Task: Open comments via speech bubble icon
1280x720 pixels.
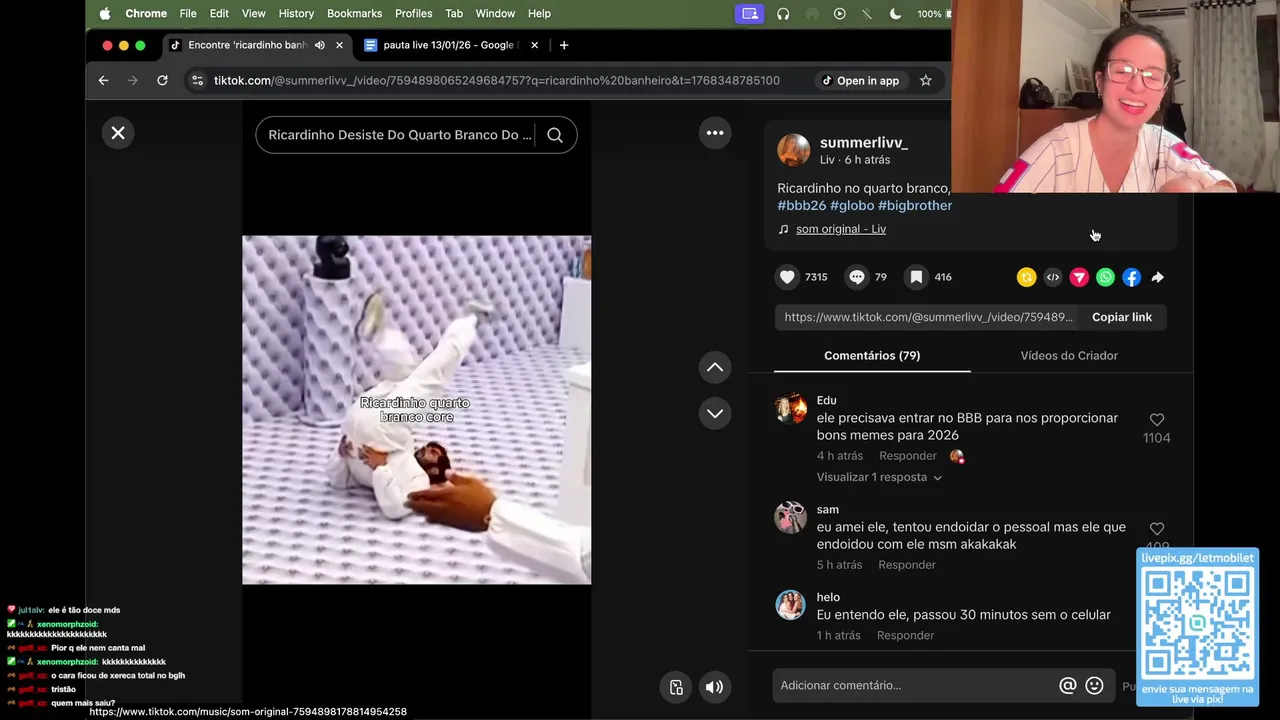Action: (857, 277)
